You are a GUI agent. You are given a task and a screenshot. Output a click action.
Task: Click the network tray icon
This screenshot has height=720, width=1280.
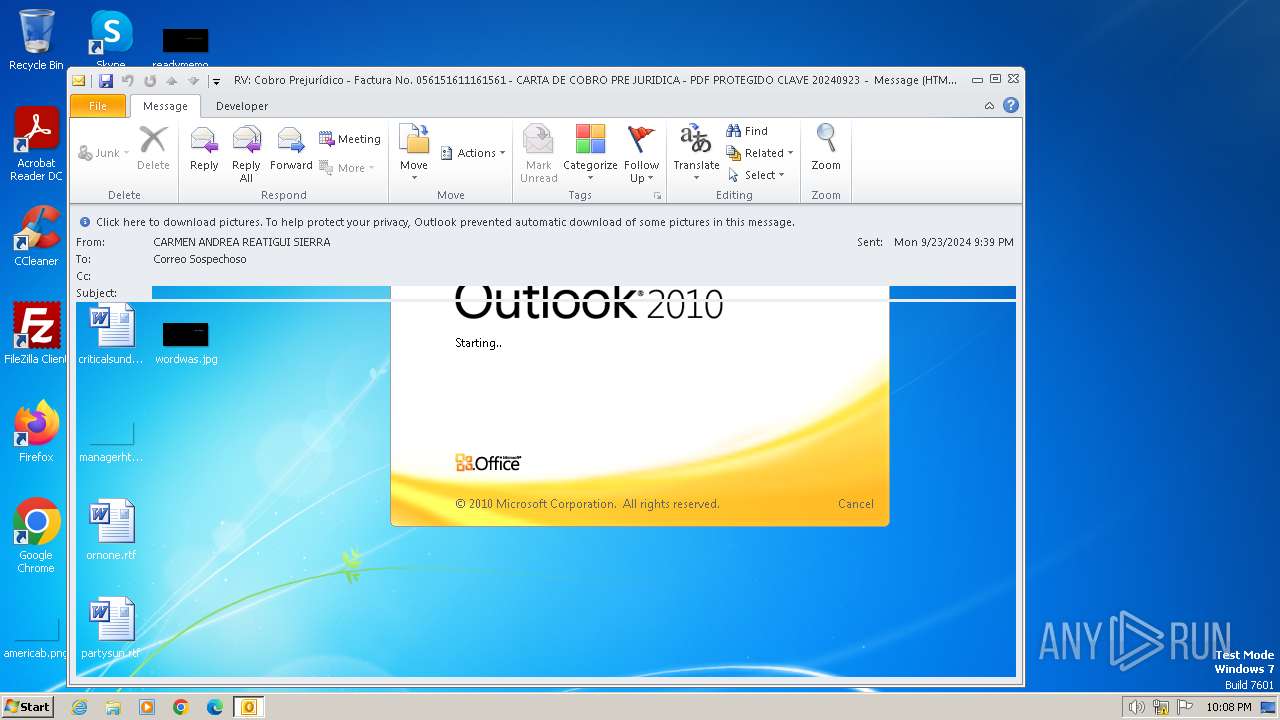pyautogui.click(x=1160, y=707)
